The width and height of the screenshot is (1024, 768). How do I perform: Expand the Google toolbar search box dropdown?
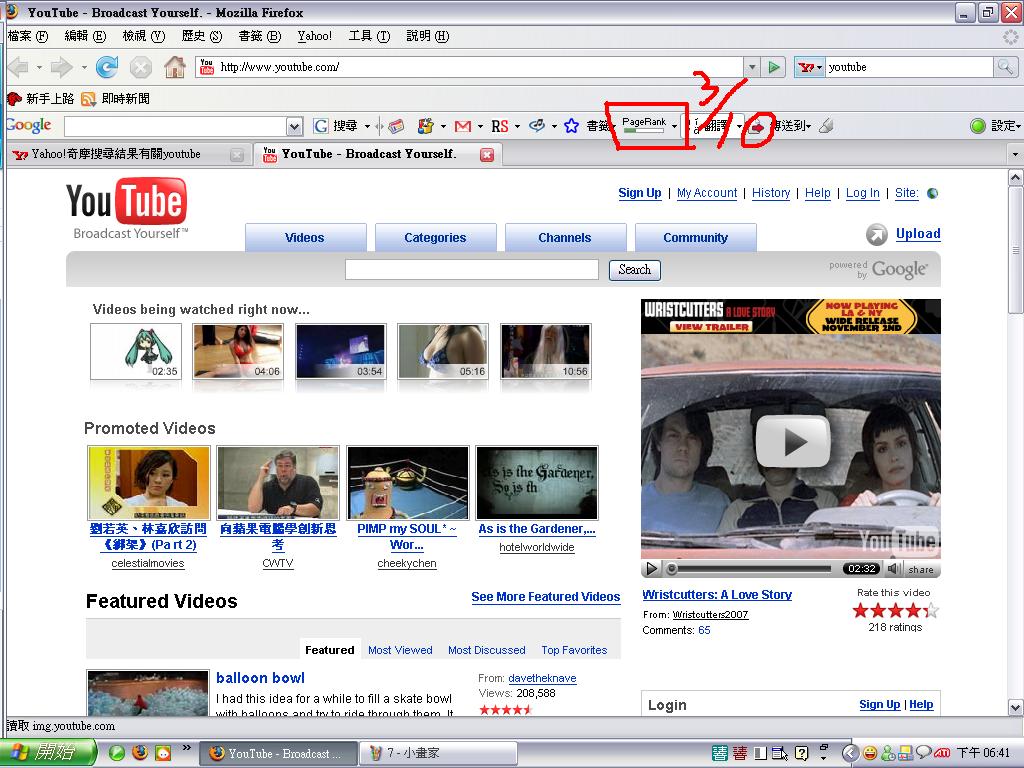click(295, 126)
